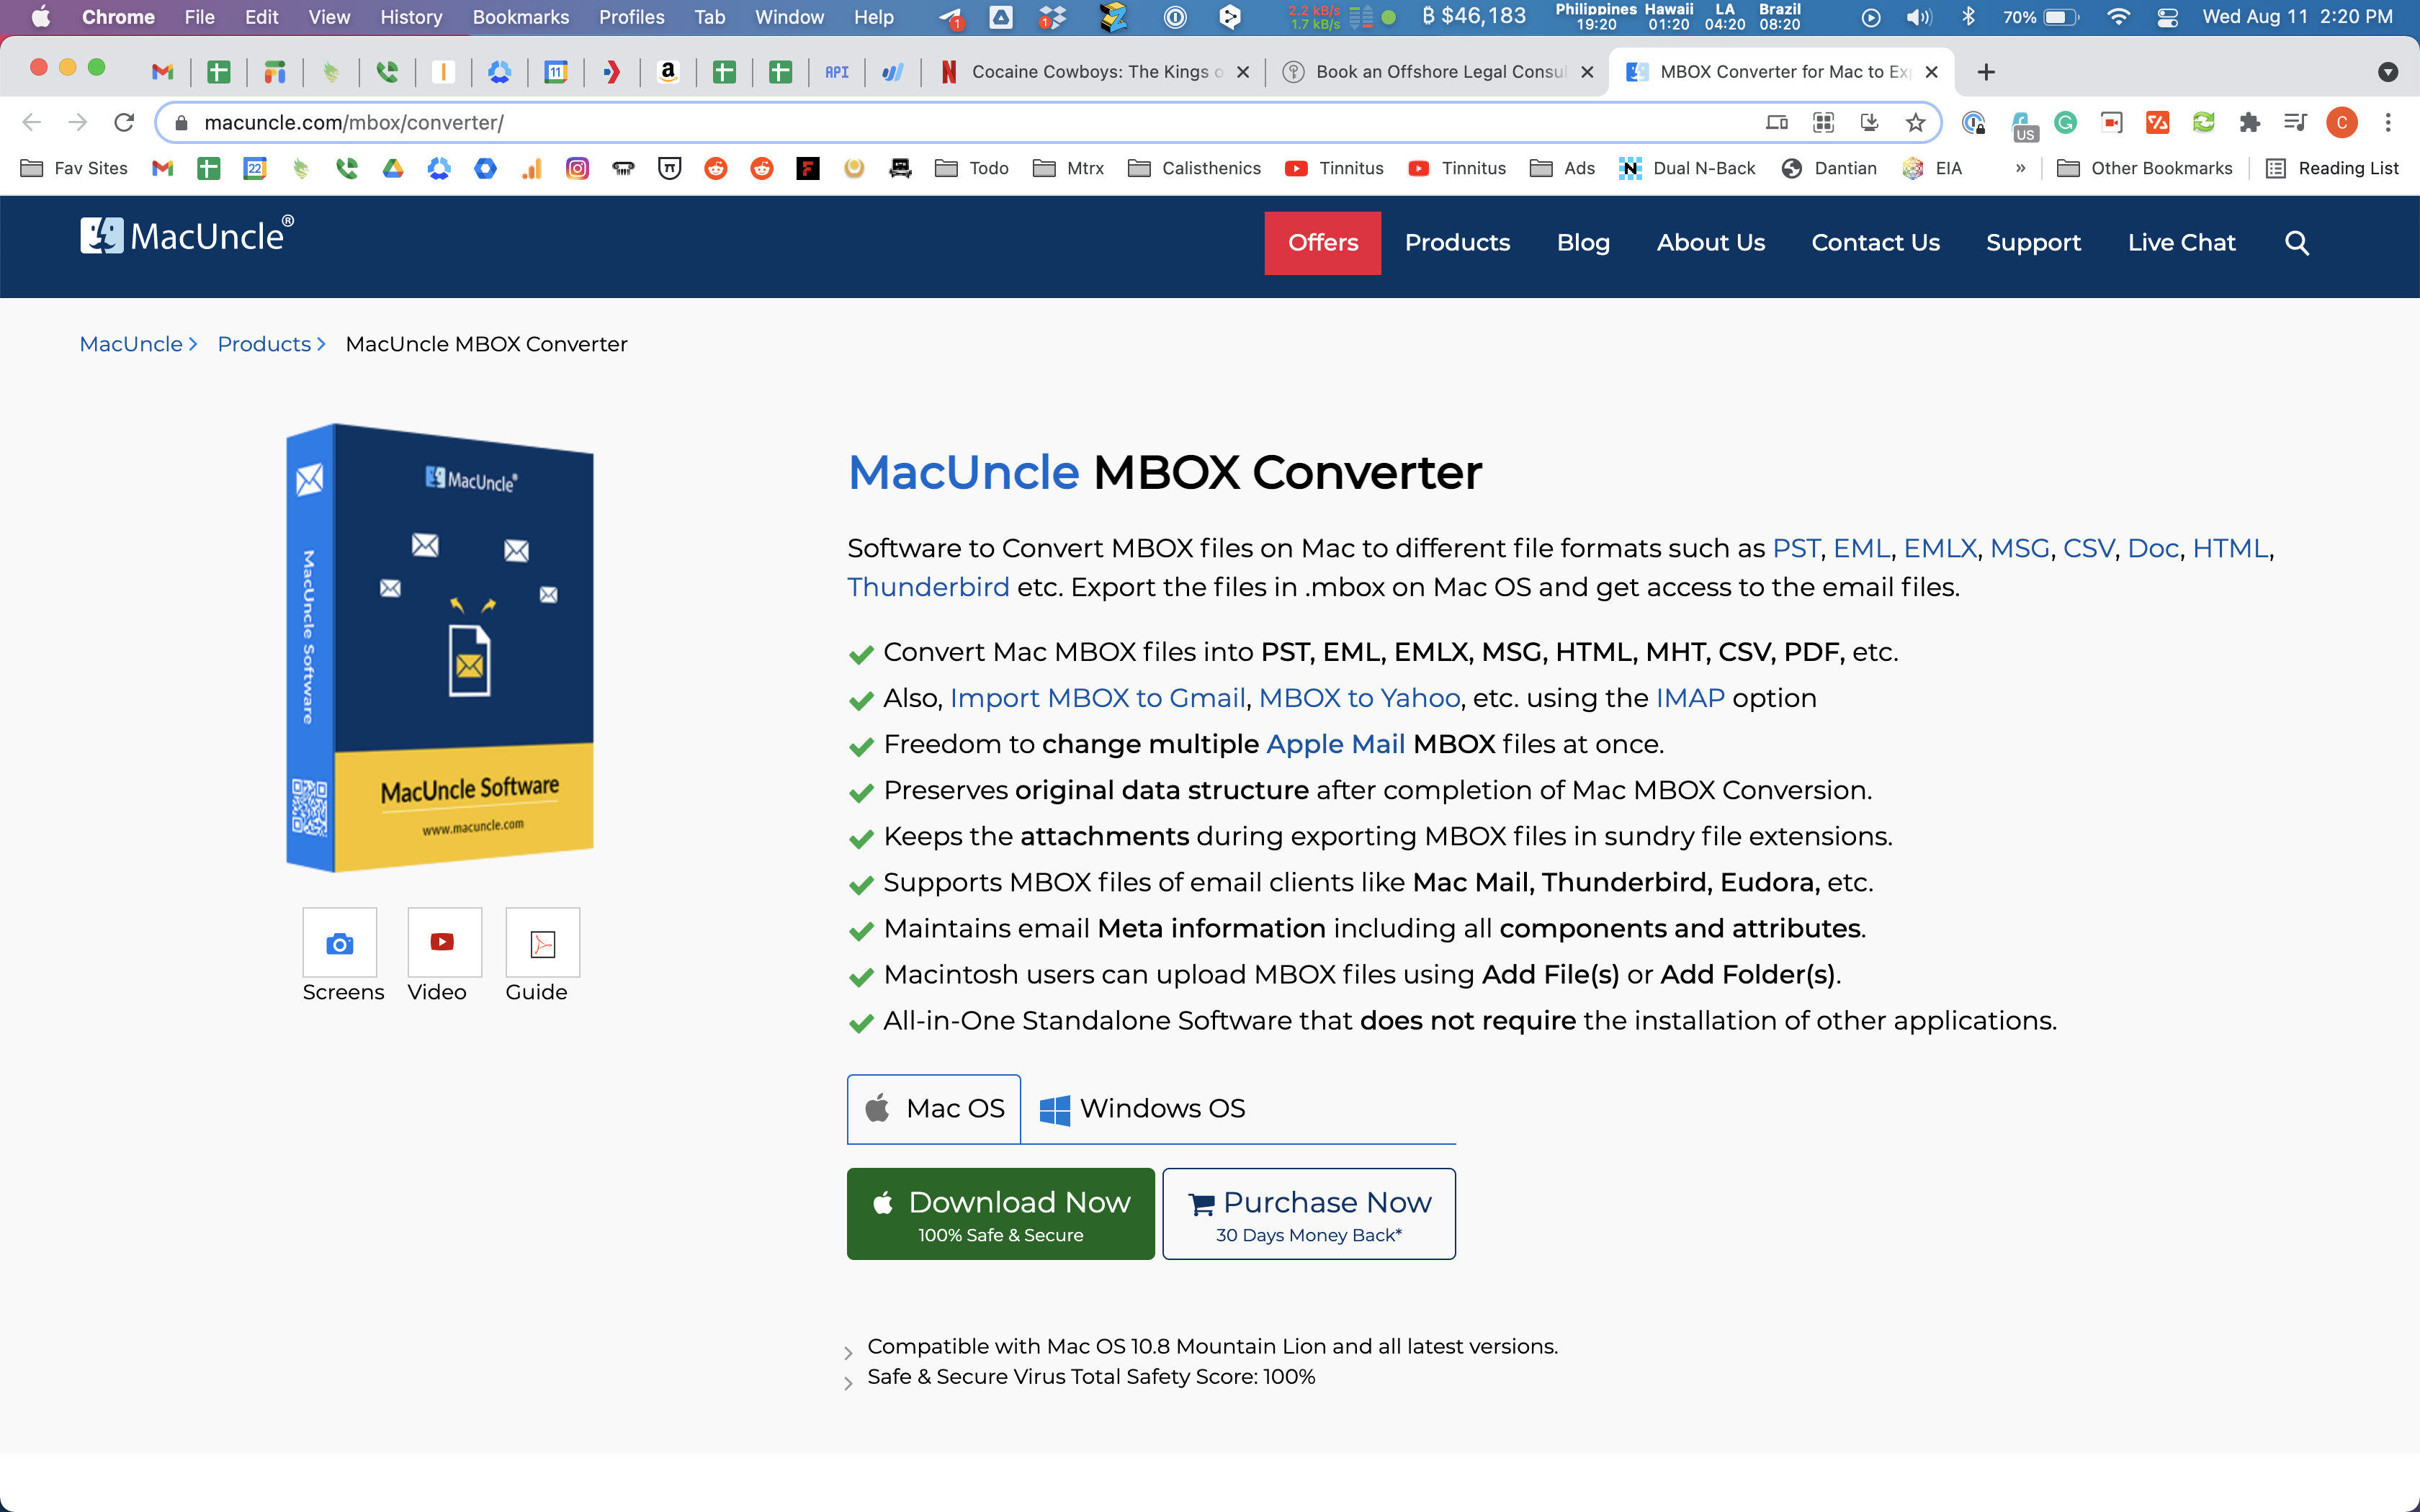Follow the MBOX to Yahoo link
Image resolution: width=2420 pixels, height=1512 pixels.
tap(1359, 698)
